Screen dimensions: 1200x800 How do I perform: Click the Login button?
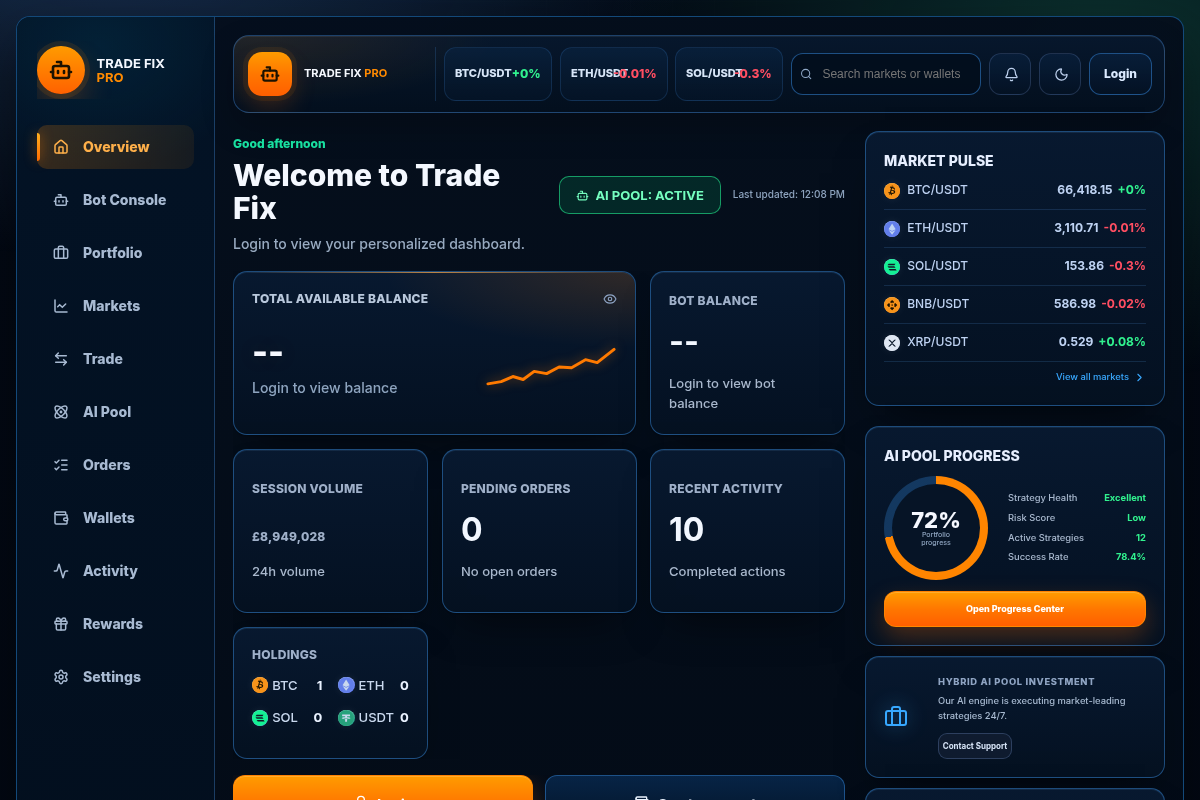[1120, 74]
